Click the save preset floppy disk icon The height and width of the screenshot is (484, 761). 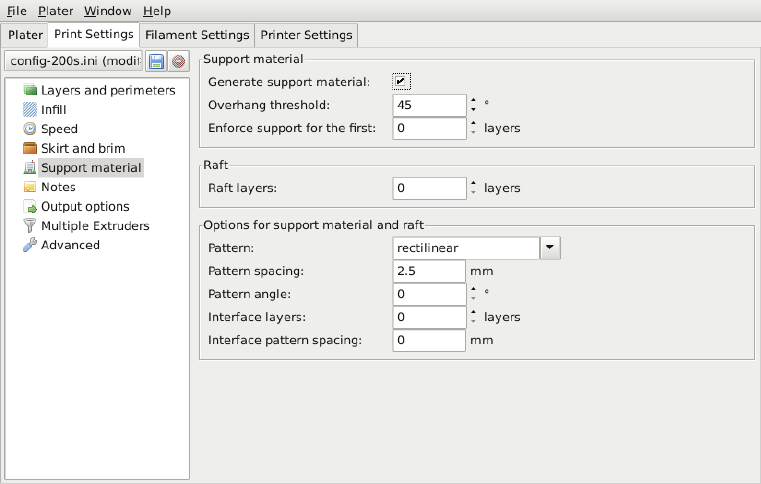[157, 62]
